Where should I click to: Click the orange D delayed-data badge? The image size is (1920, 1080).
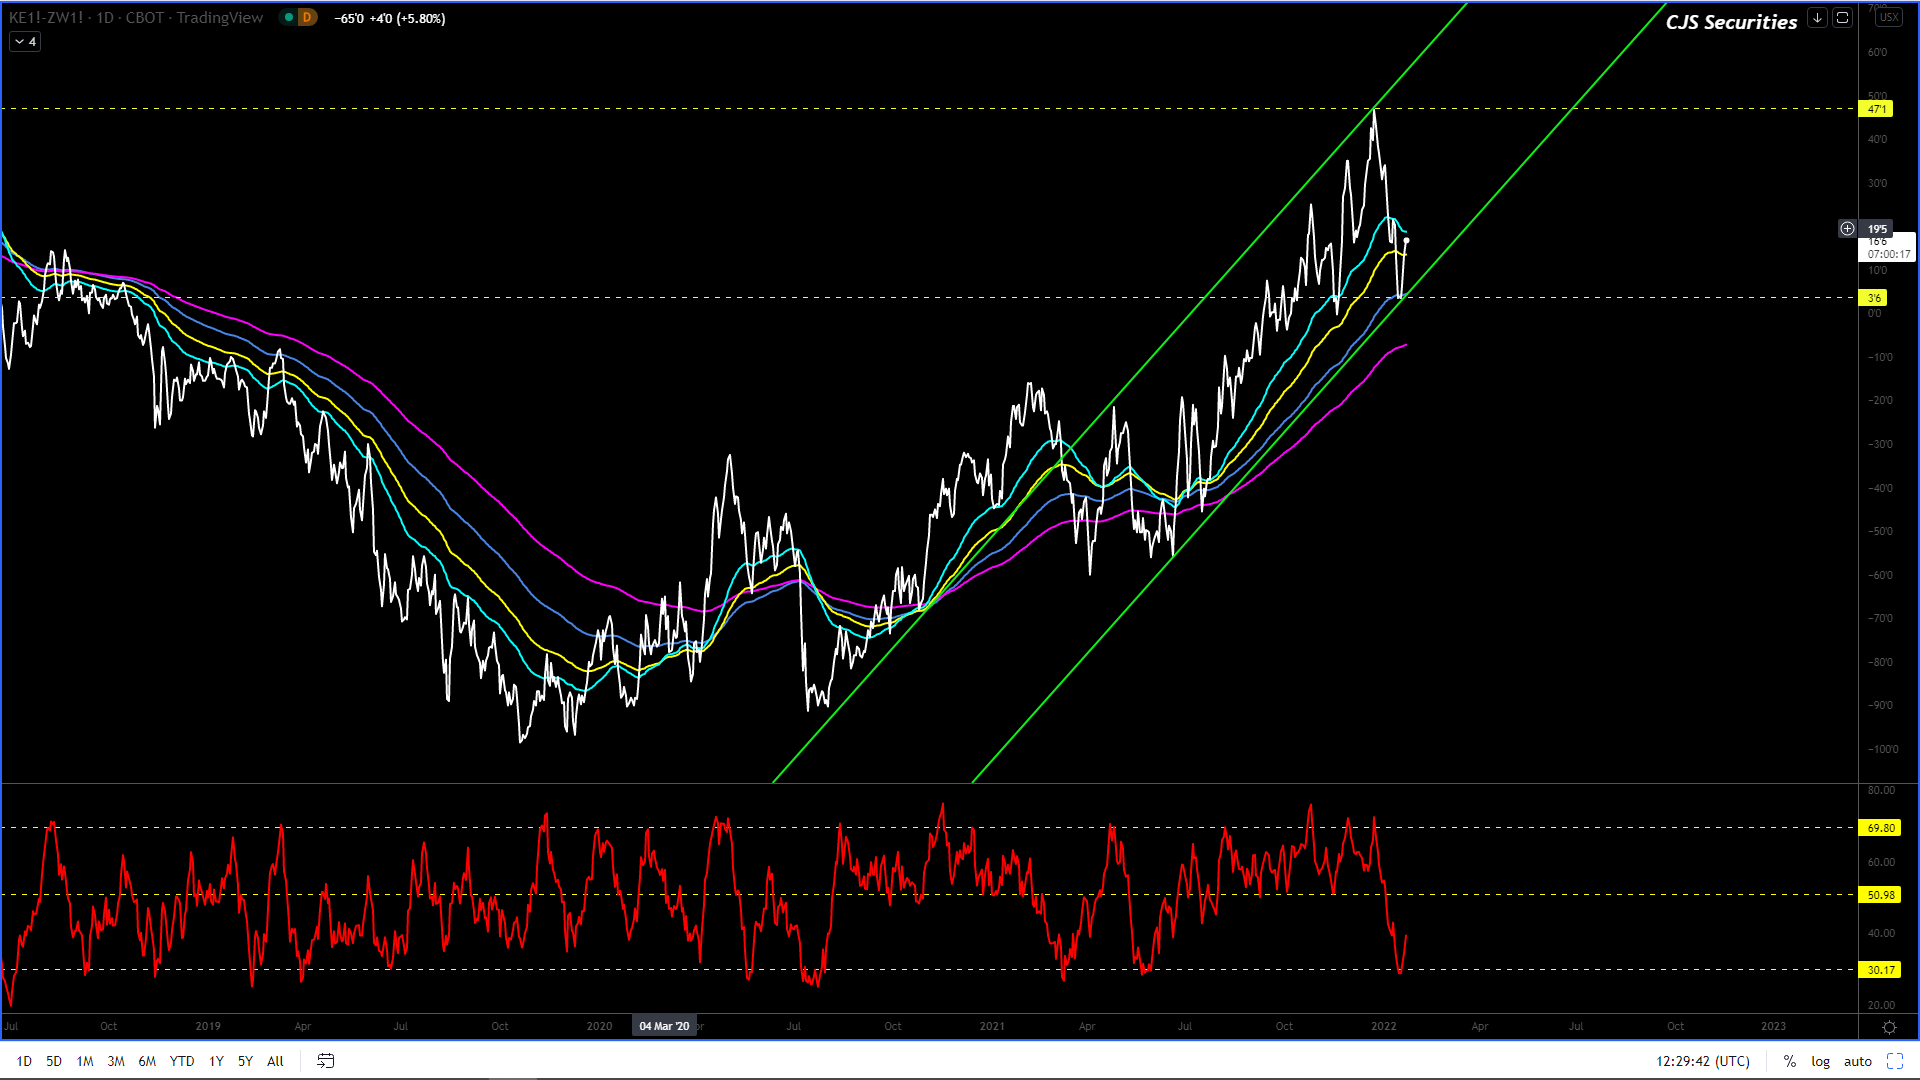point(307,18)
